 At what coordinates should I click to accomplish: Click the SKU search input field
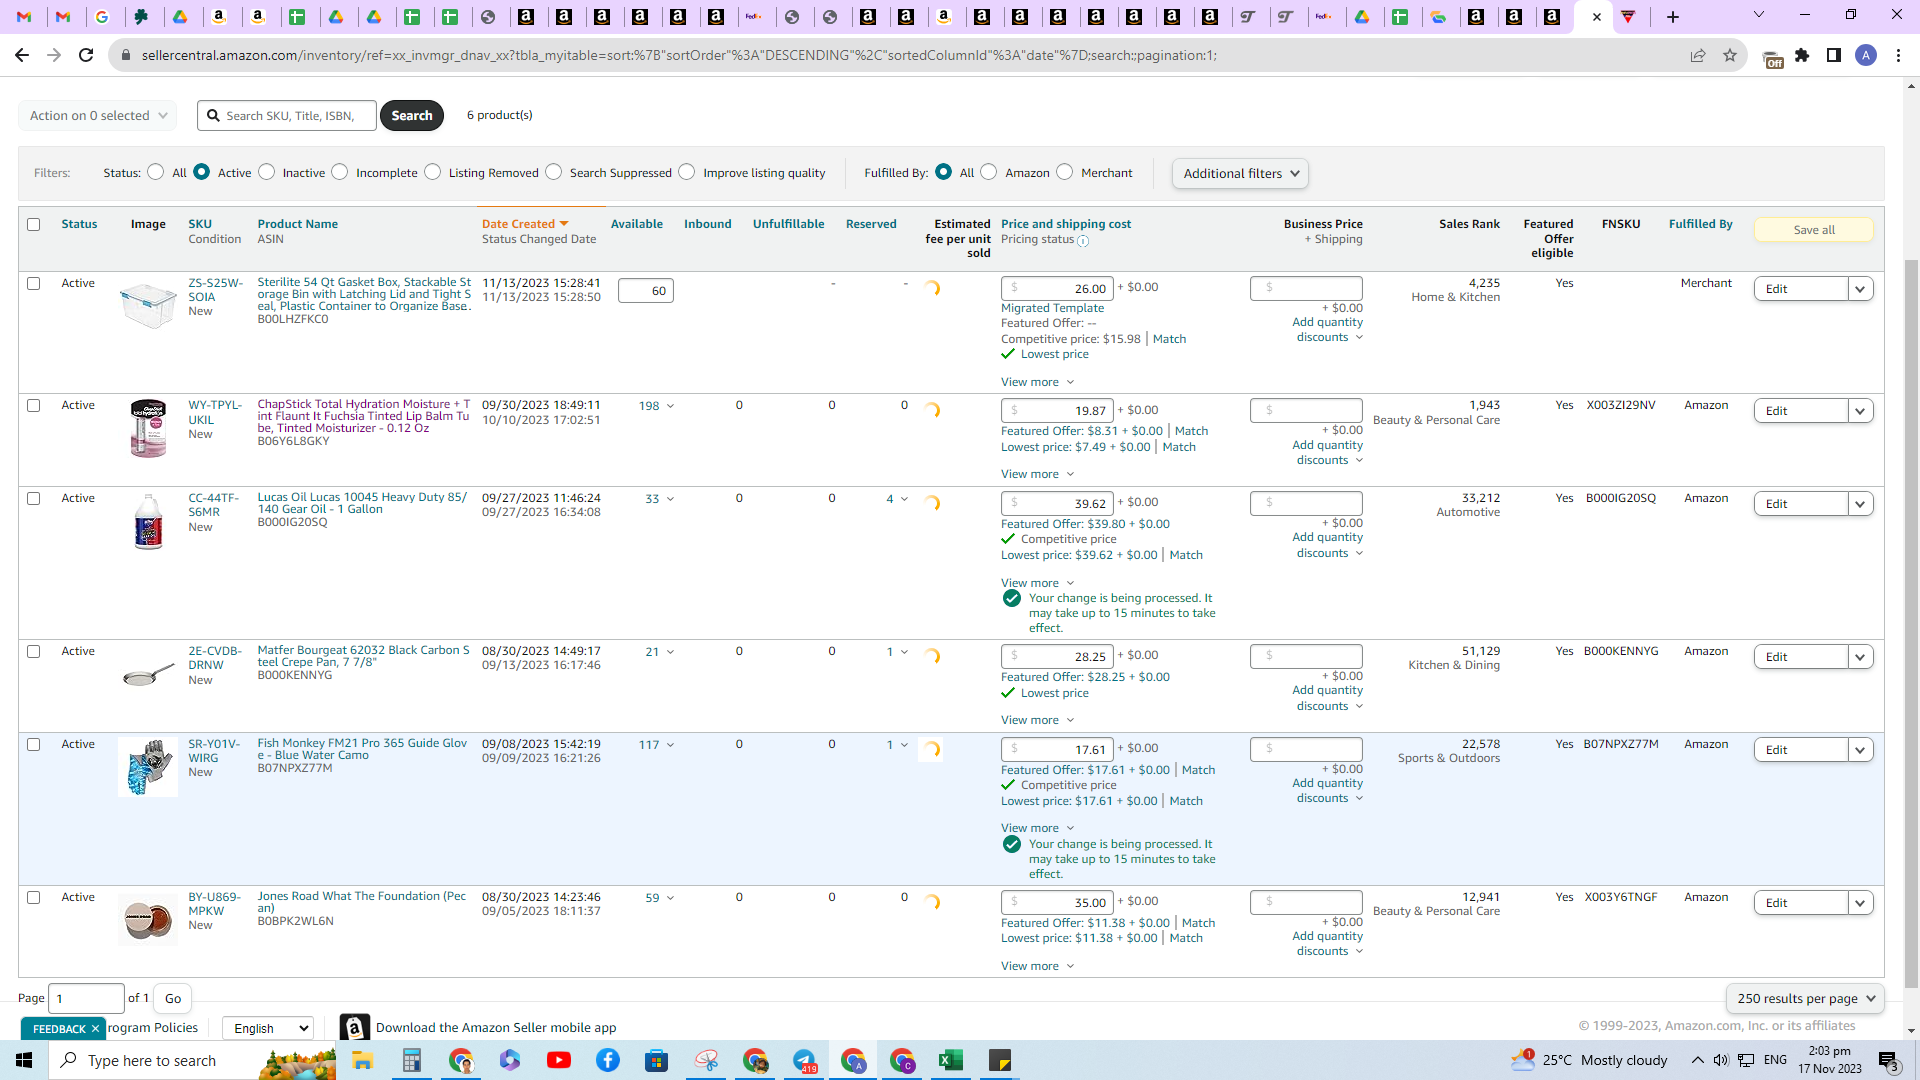click(287, 116)
